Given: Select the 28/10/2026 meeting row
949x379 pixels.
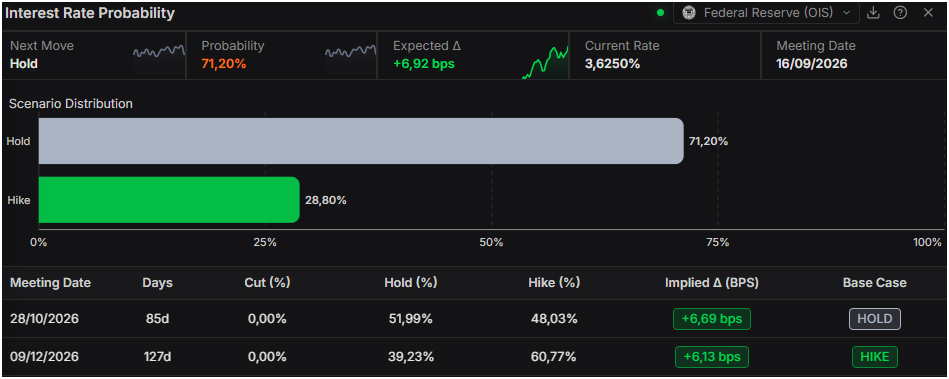Looking at the screenshot, I should (x=474, y=319).
